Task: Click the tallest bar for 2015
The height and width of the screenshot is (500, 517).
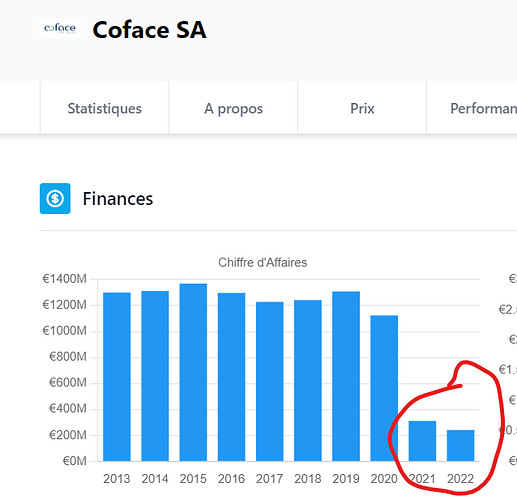Action: (193, 372)
